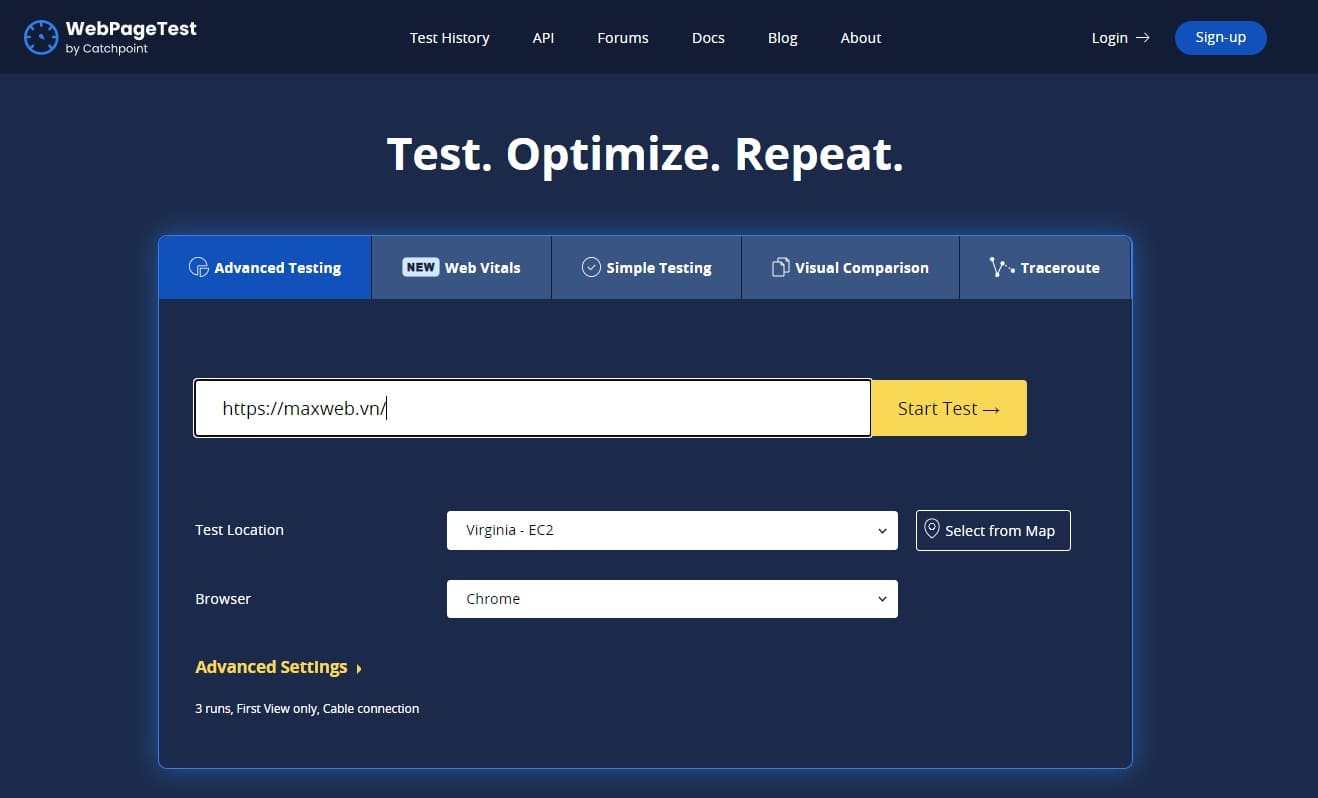This screenshot has height=798, width=1318.
Task: Open the API navigation link
Action: click(x=543, y=38)
